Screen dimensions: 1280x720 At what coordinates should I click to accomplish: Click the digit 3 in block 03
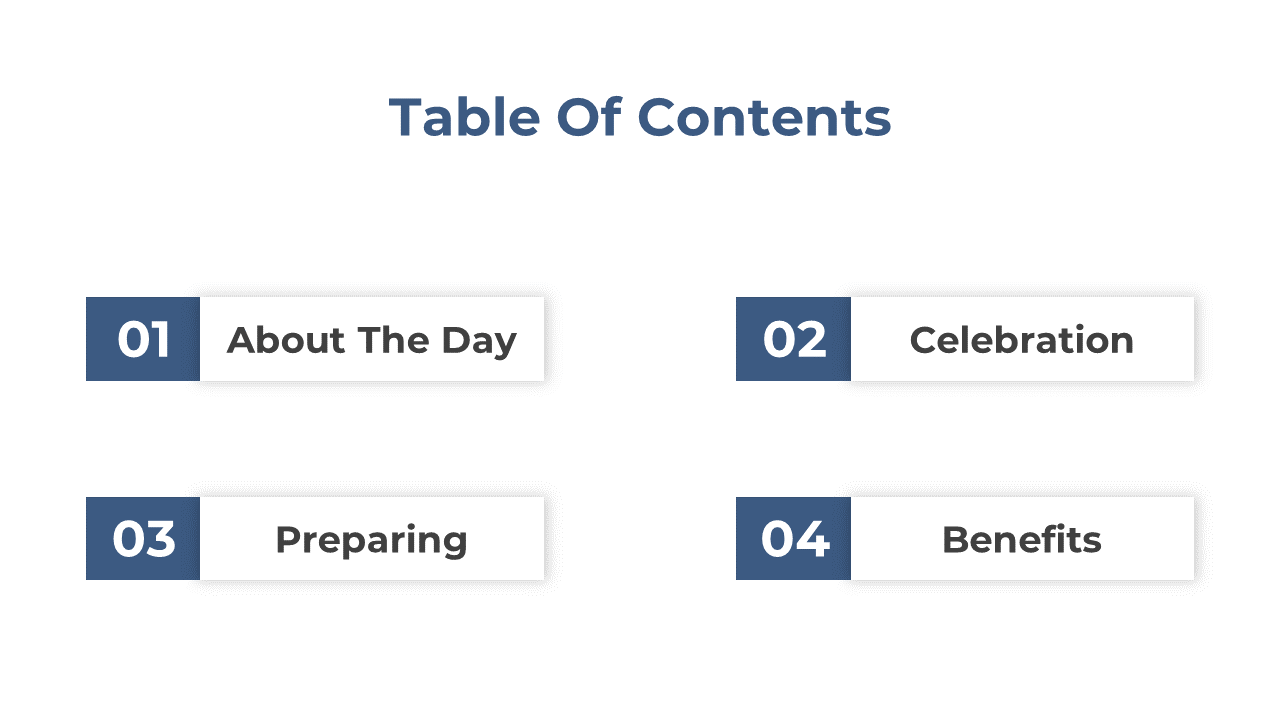click(x=160, y=539)
